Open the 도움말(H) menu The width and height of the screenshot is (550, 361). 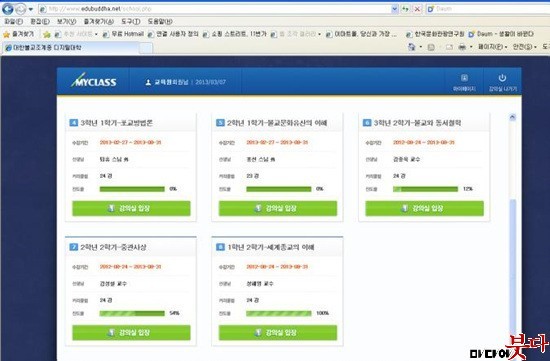(x=160, y=21)
